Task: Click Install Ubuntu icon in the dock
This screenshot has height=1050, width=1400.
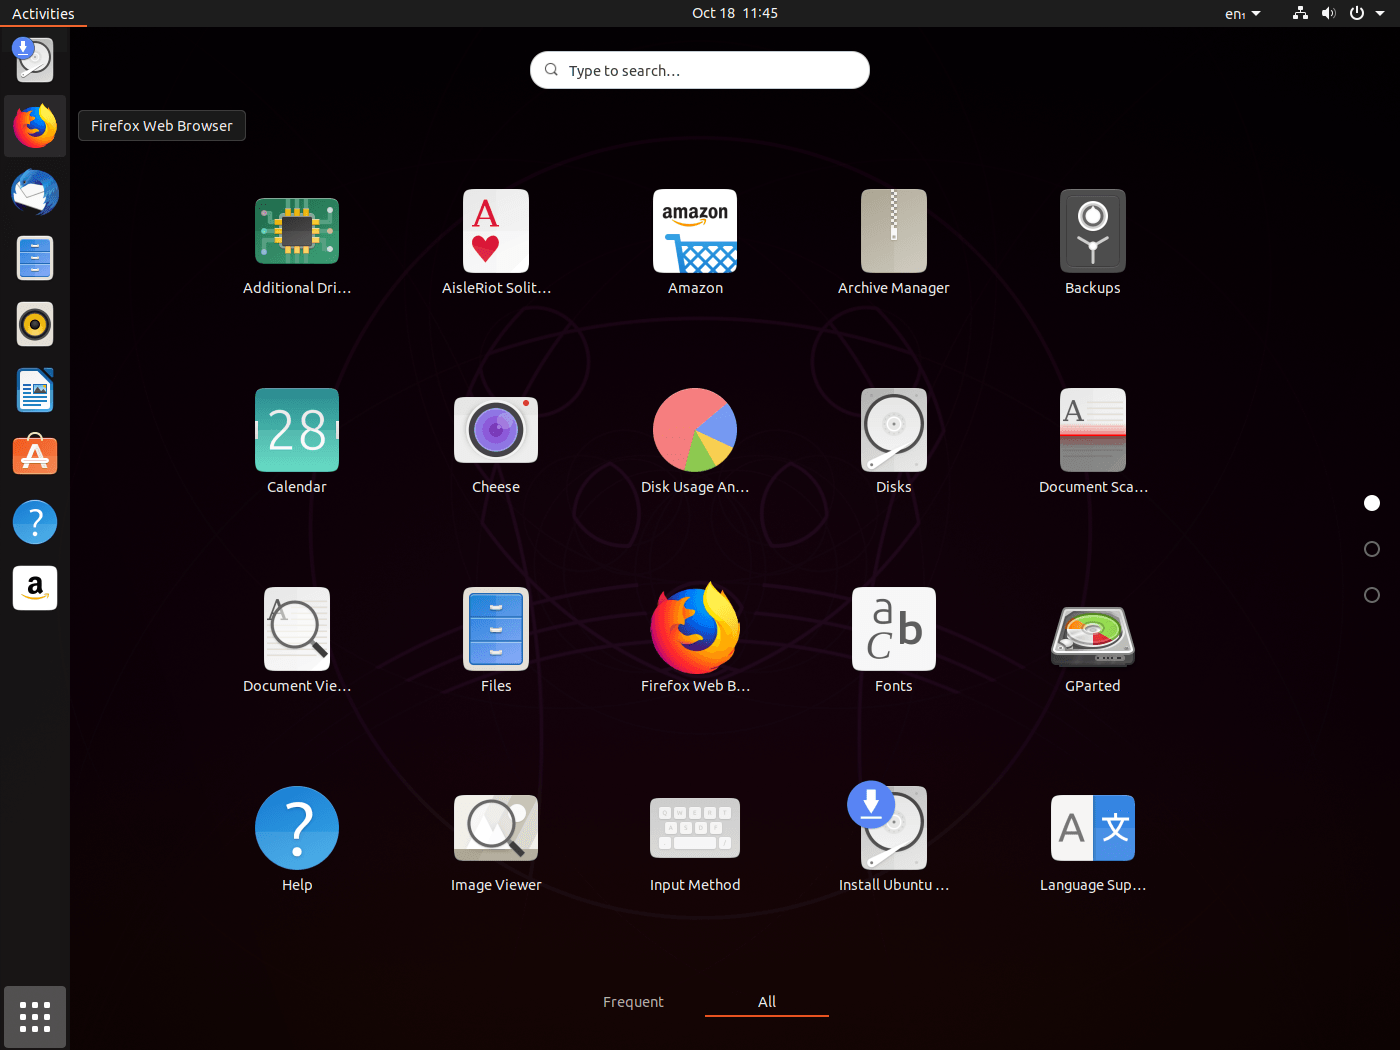Action: pos(35,60)
